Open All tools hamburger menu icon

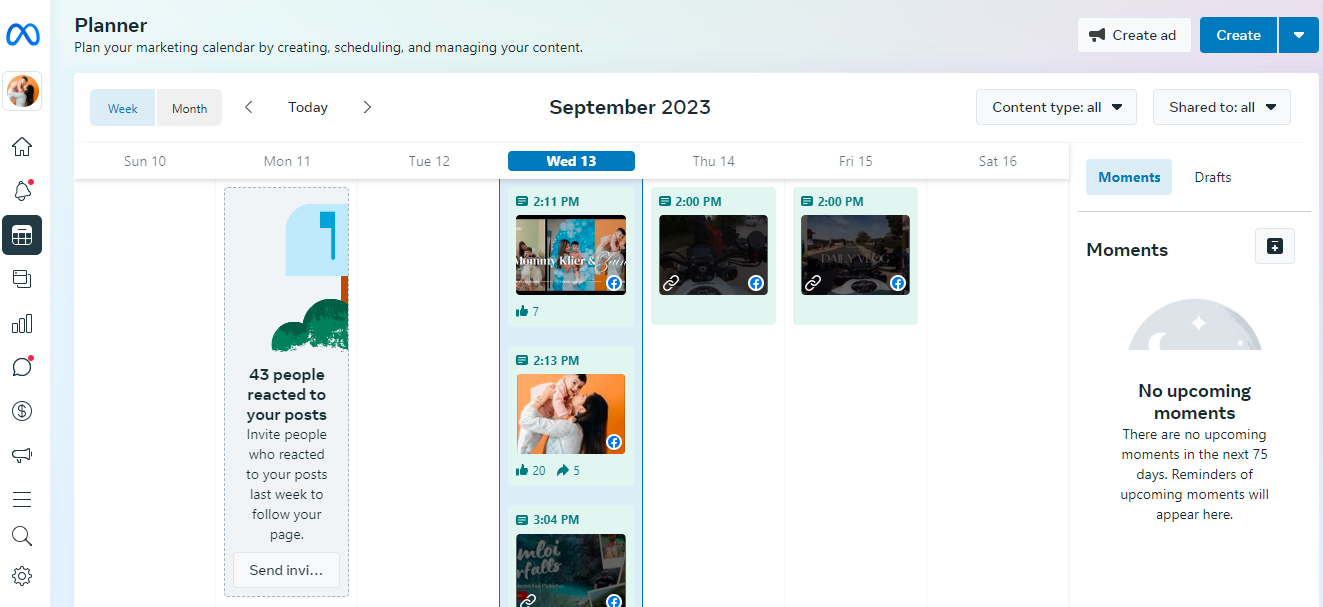[x=22, y=499]
